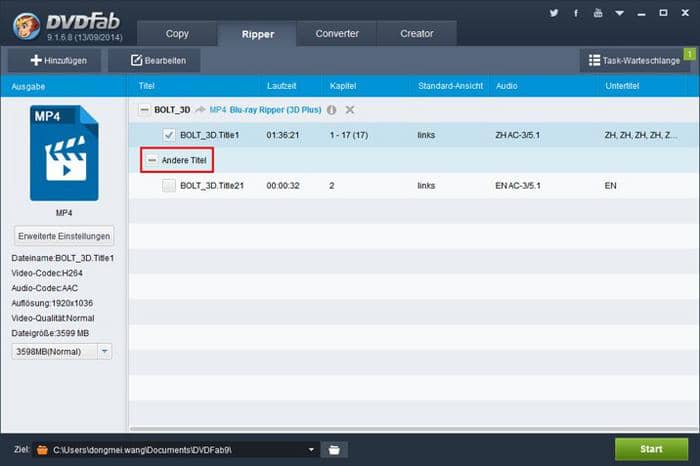
Task: Uncheck the BOLT_3D.Title1 checkbox
Action: click(169, 135)
